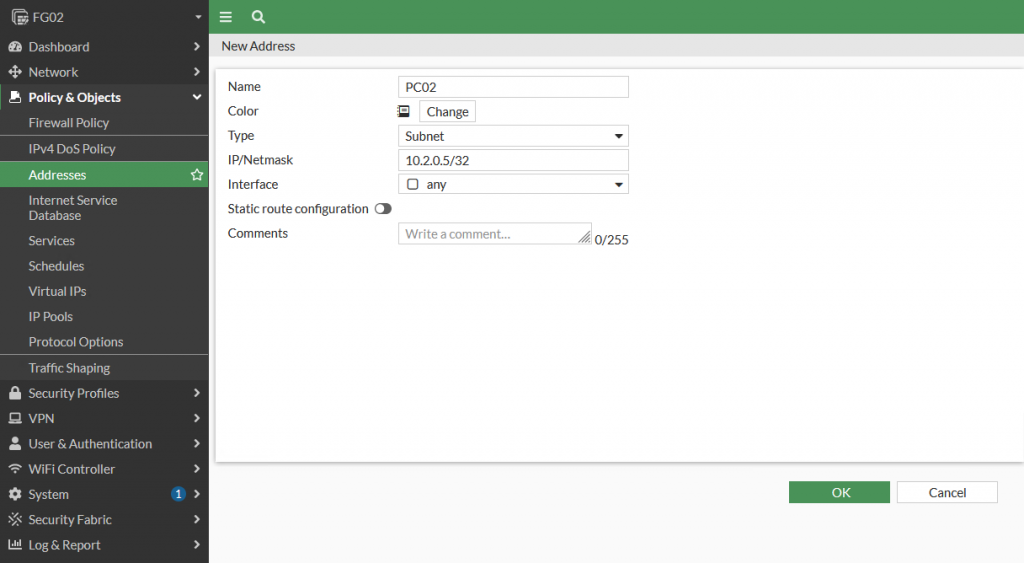This screenshot has height=563, width=1024.
Task: Click the hamburger menu icon in top bar
Action: pyautogui.click(x=226, y=17)
